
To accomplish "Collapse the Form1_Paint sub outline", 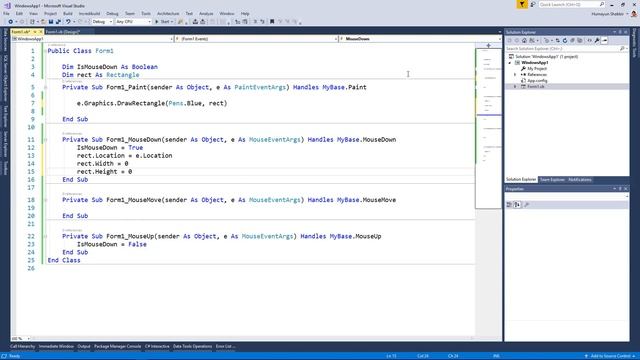I will click(x=45, y=87).
